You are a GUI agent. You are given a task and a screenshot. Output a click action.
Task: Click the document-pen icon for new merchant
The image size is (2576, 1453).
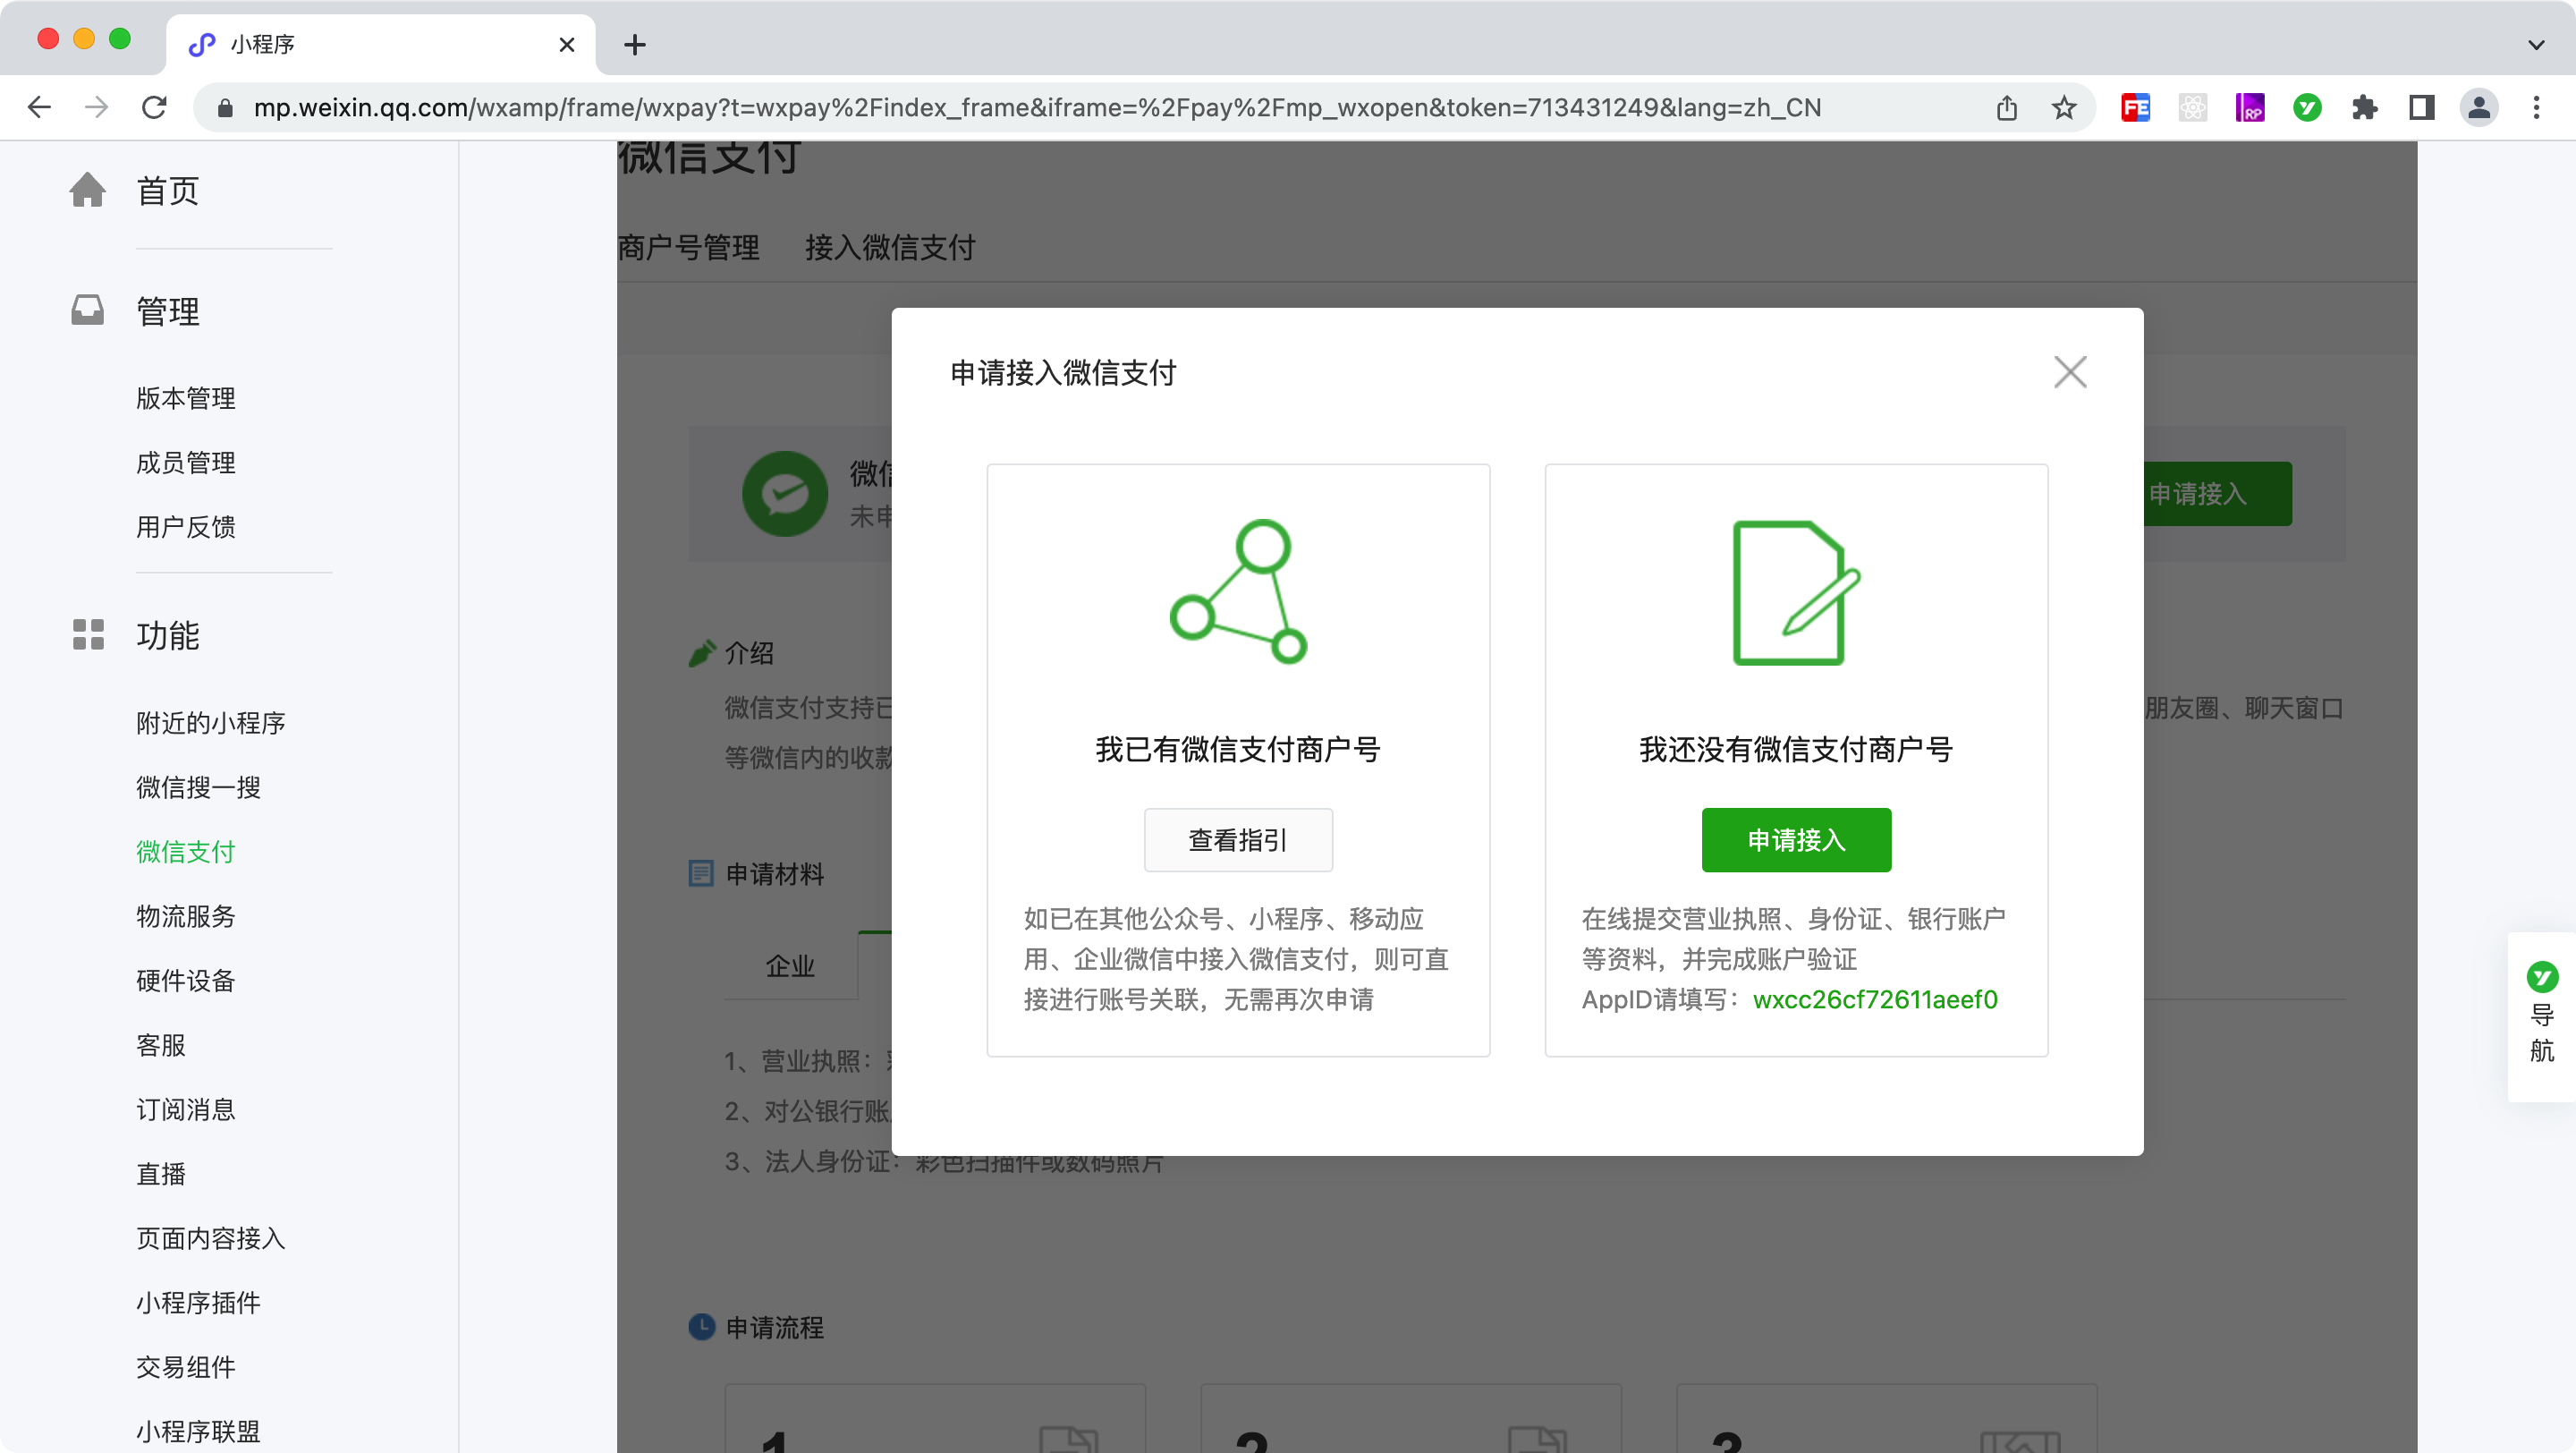click(1795, 592)
